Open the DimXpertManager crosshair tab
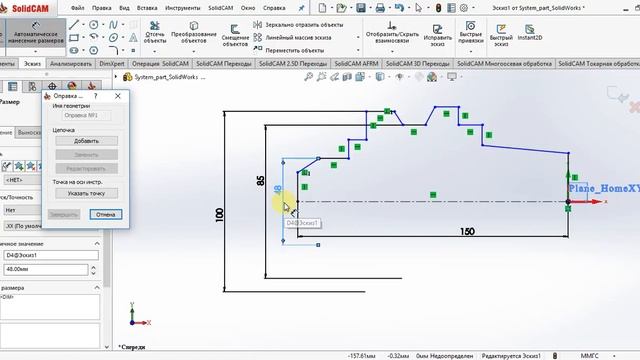640x360 pixels. tap(52, 87)
